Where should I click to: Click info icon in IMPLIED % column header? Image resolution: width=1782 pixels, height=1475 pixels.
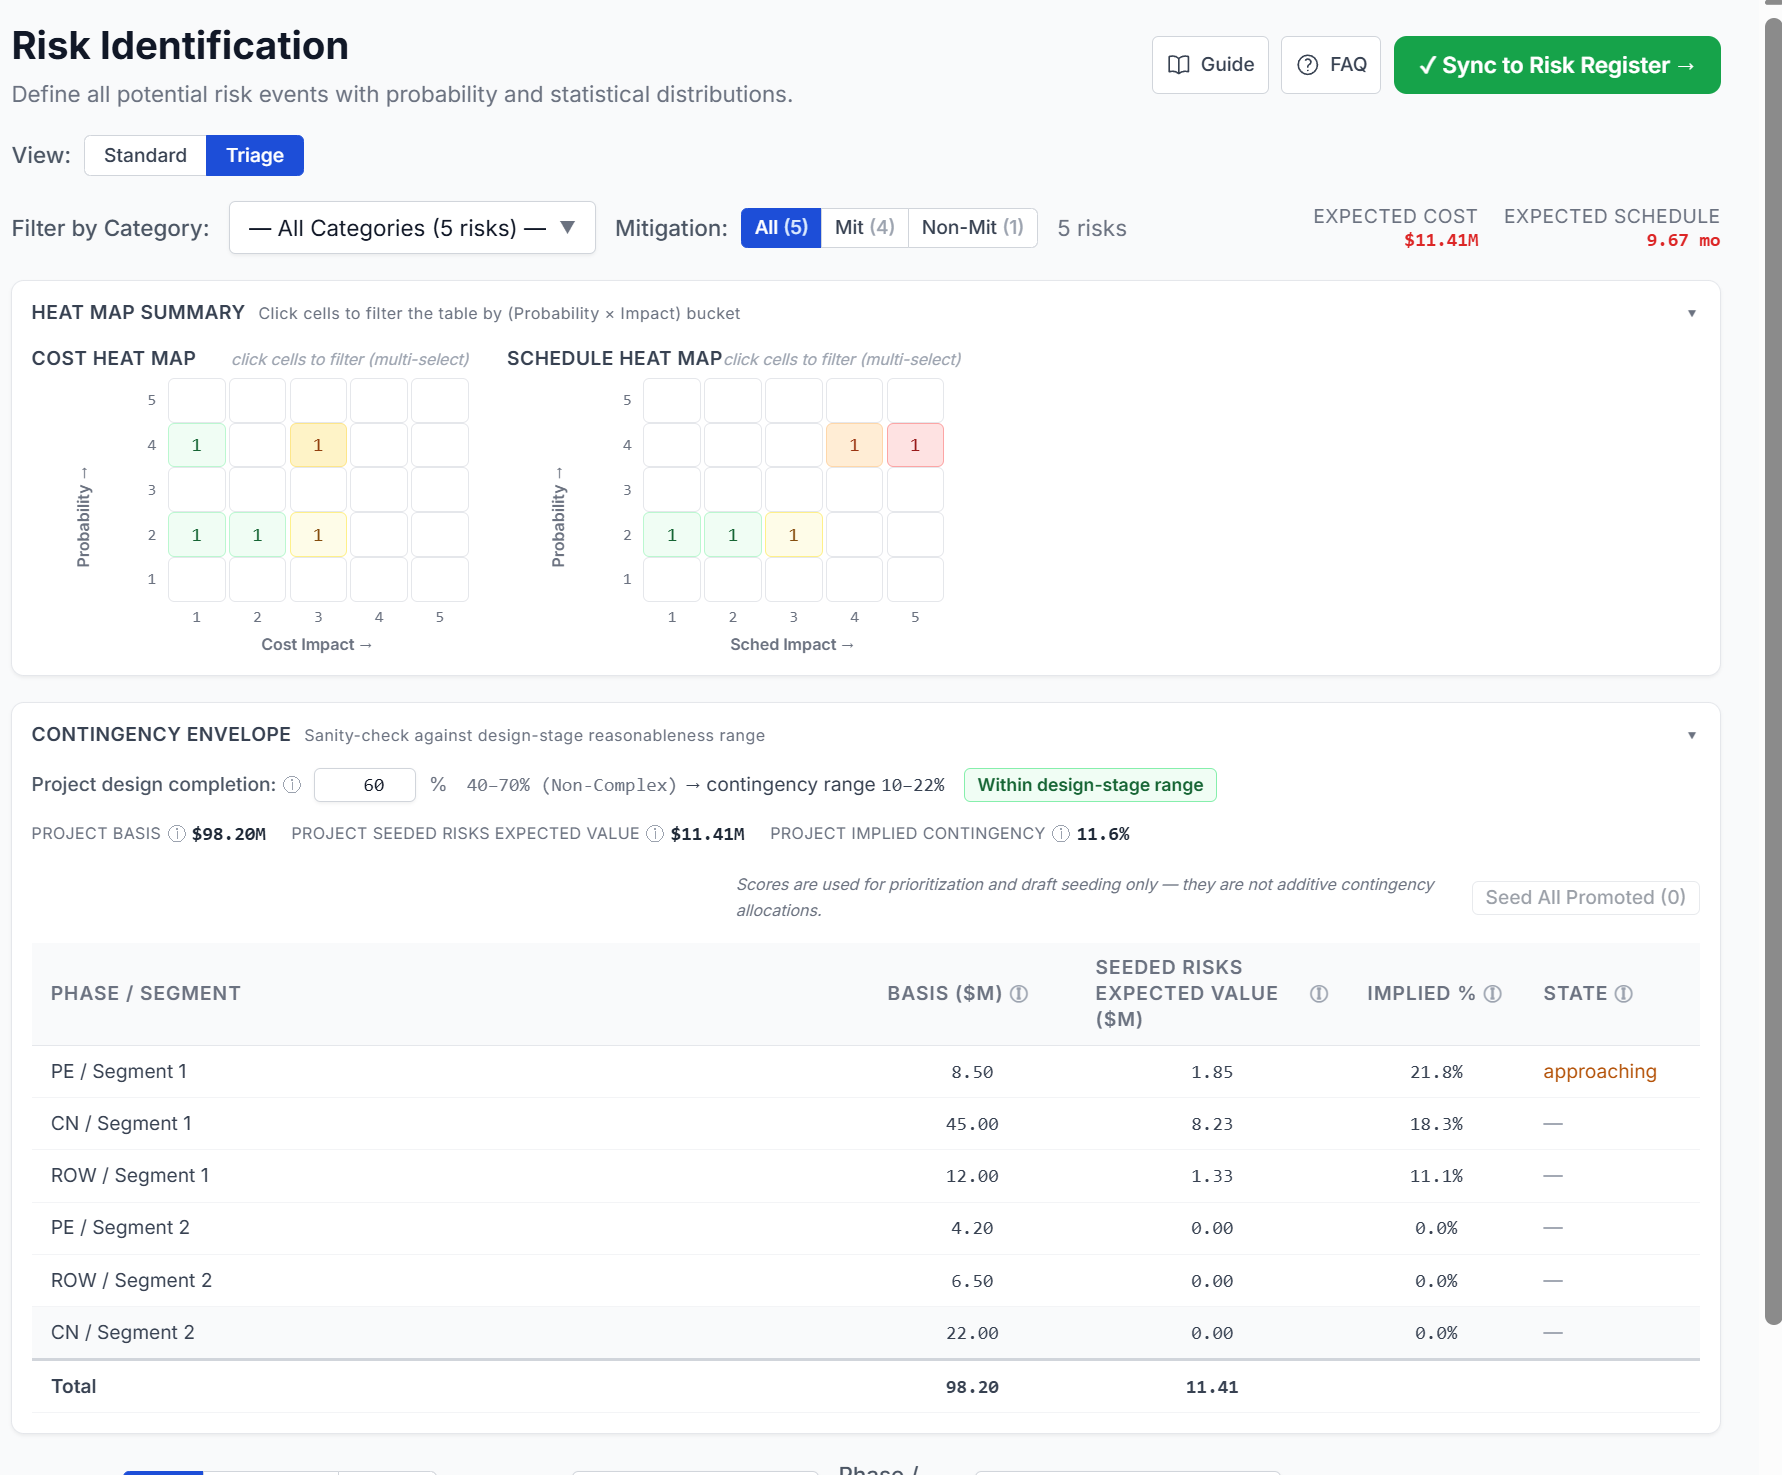[1492, 994]
